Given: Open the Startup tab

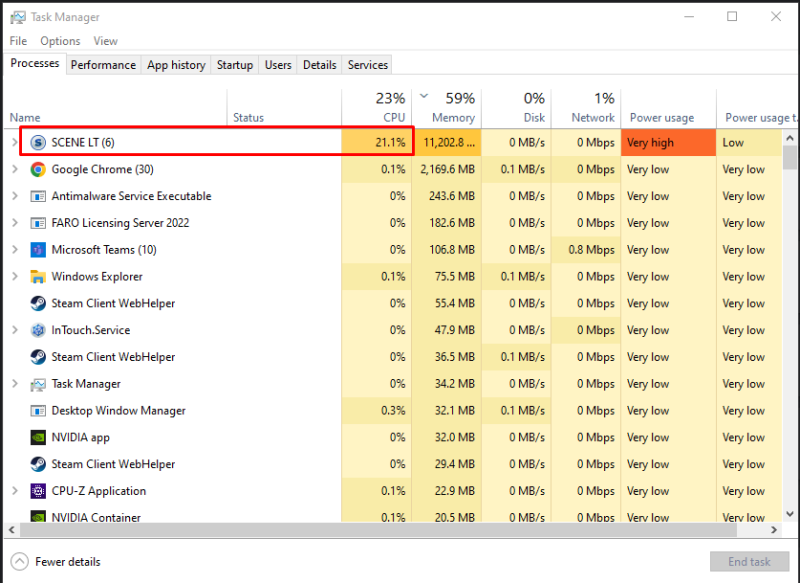Looking at the screenshot, I should tap(235, 65).
